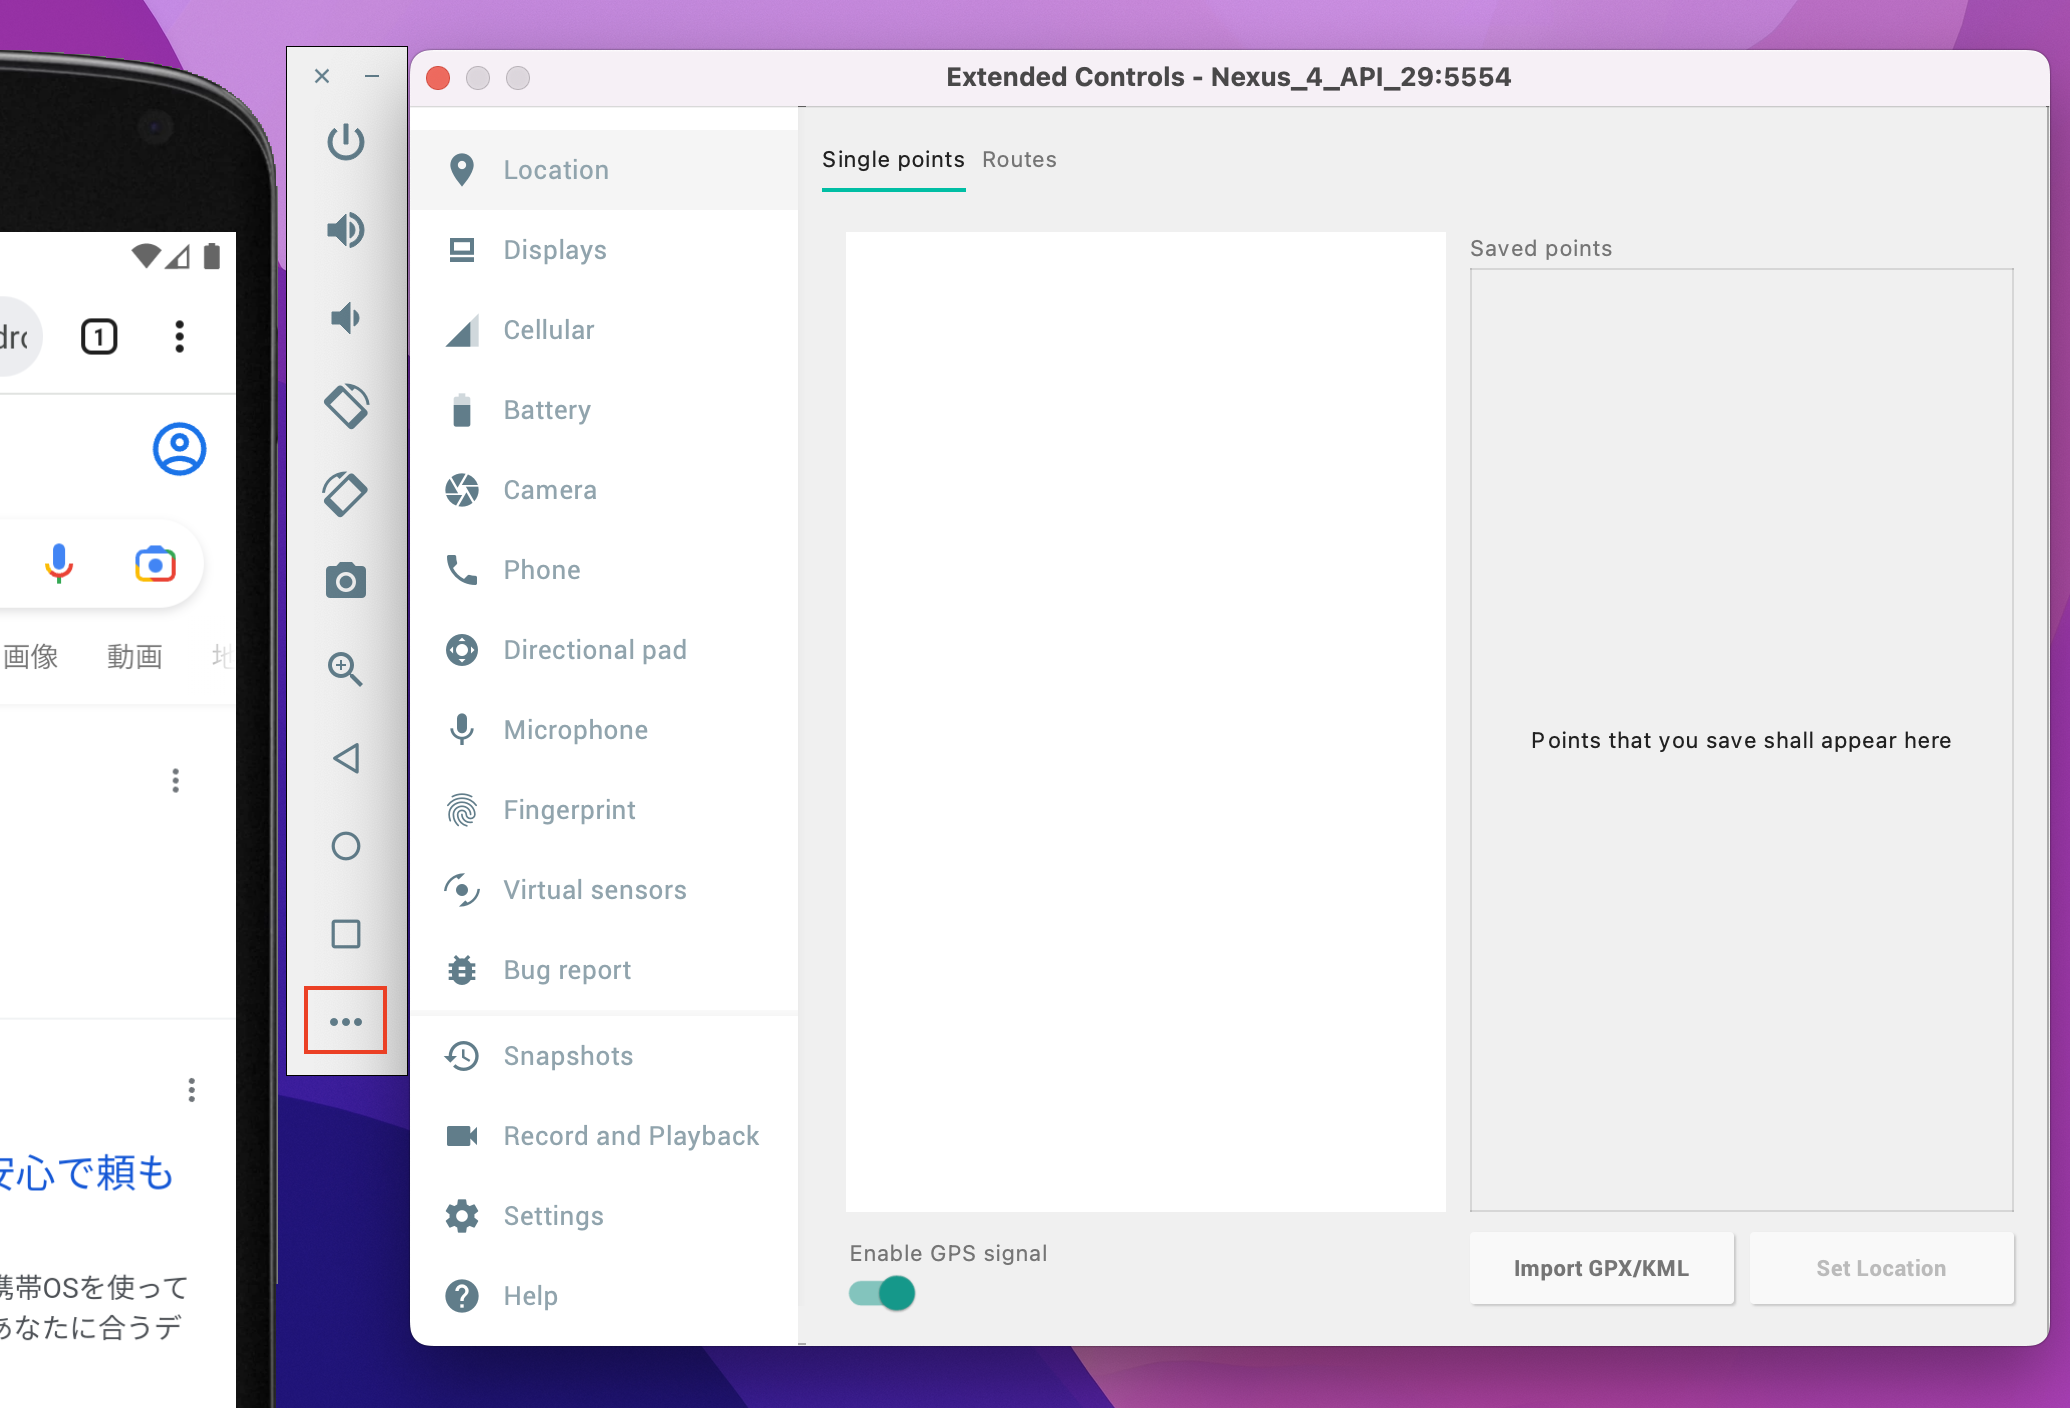Click the Import GPX/KML button
Viewport: 2070px width, 1408px height.
(1600, 1268)
